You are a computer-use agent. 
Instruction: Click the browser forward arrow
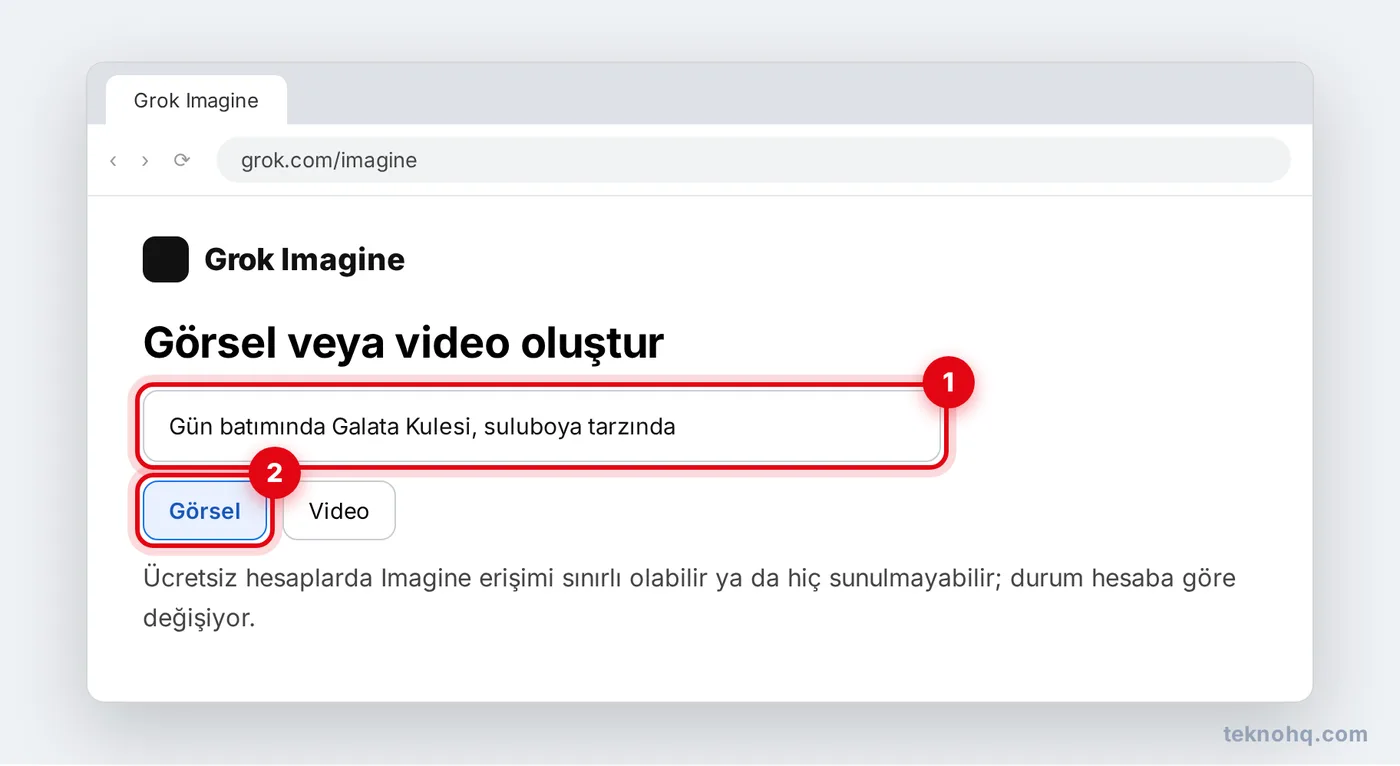[x=145, y=160]
